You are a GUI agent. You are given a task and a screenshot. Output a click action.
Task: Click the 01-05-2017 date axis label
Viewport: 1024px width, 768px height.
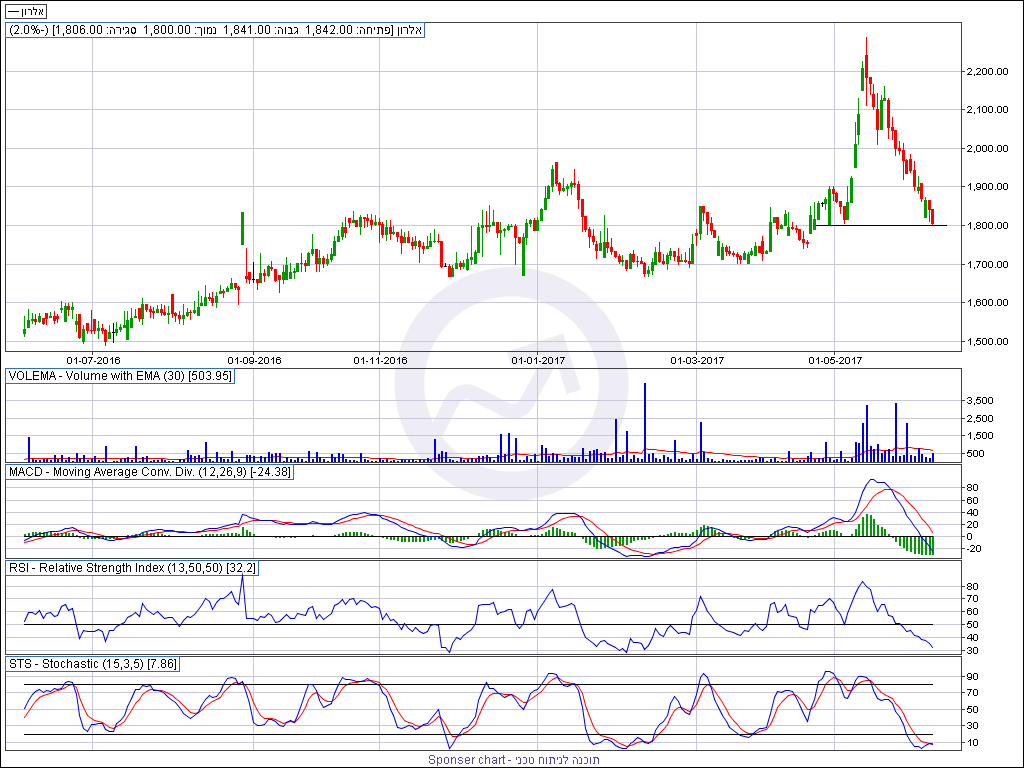point(834,359)
